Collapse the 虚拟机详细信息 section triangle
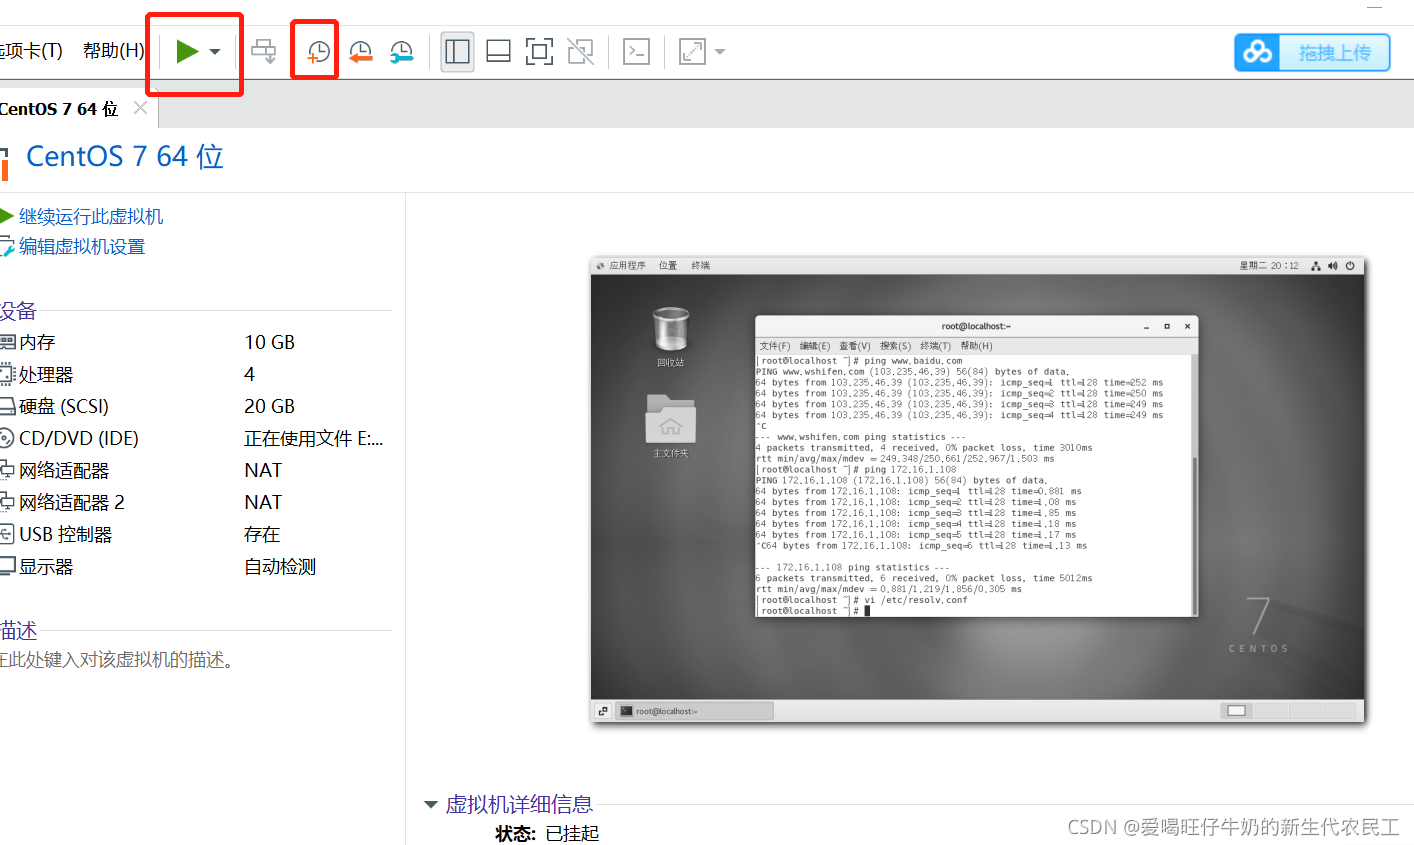 pyautogui.click(x=431, y=804)
